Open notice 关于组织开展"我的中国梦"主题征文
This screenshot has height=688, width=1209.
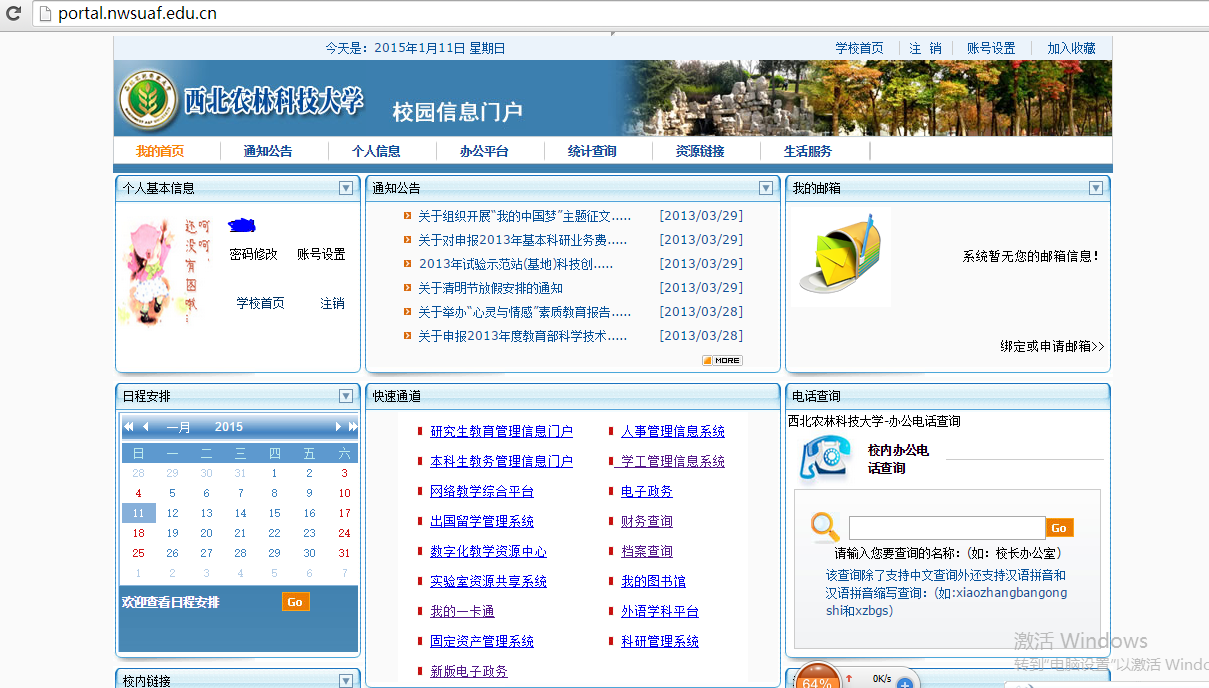[525, 216]
